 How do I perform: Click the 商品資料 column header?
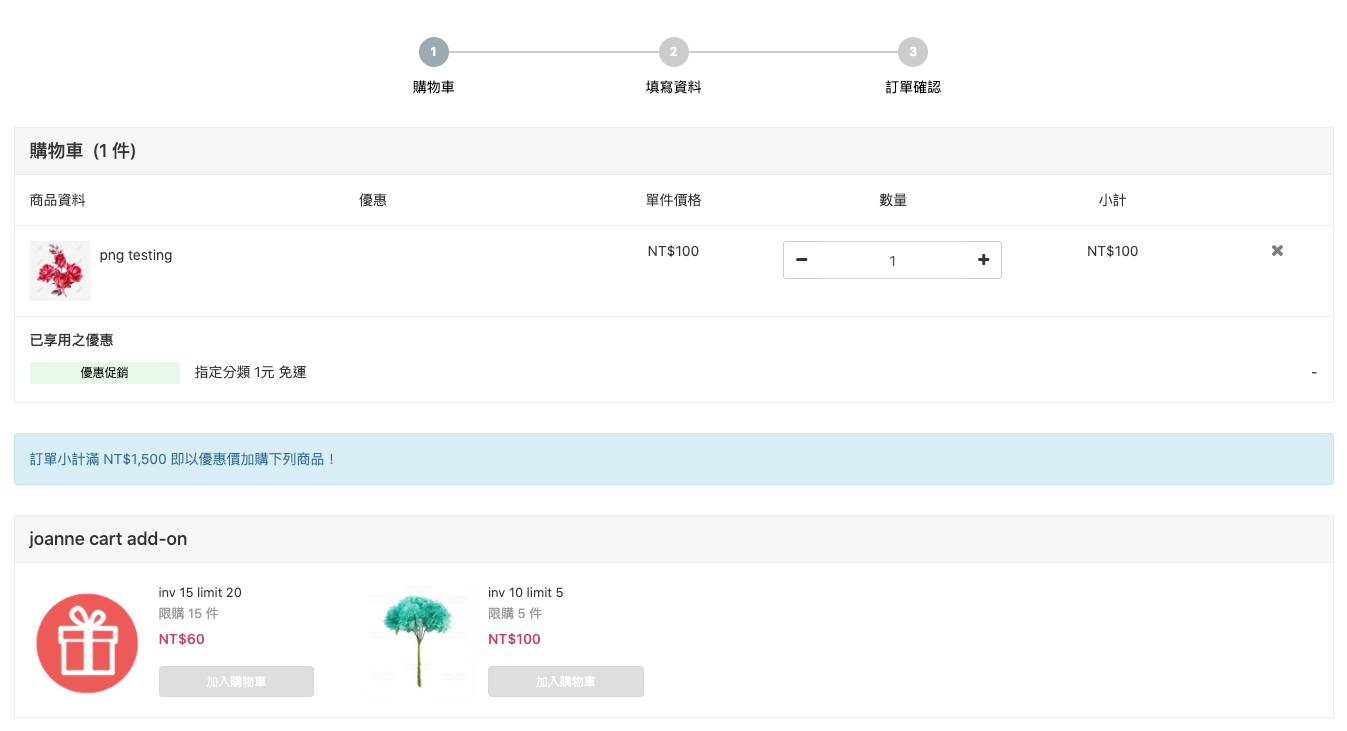click(58, 200)
